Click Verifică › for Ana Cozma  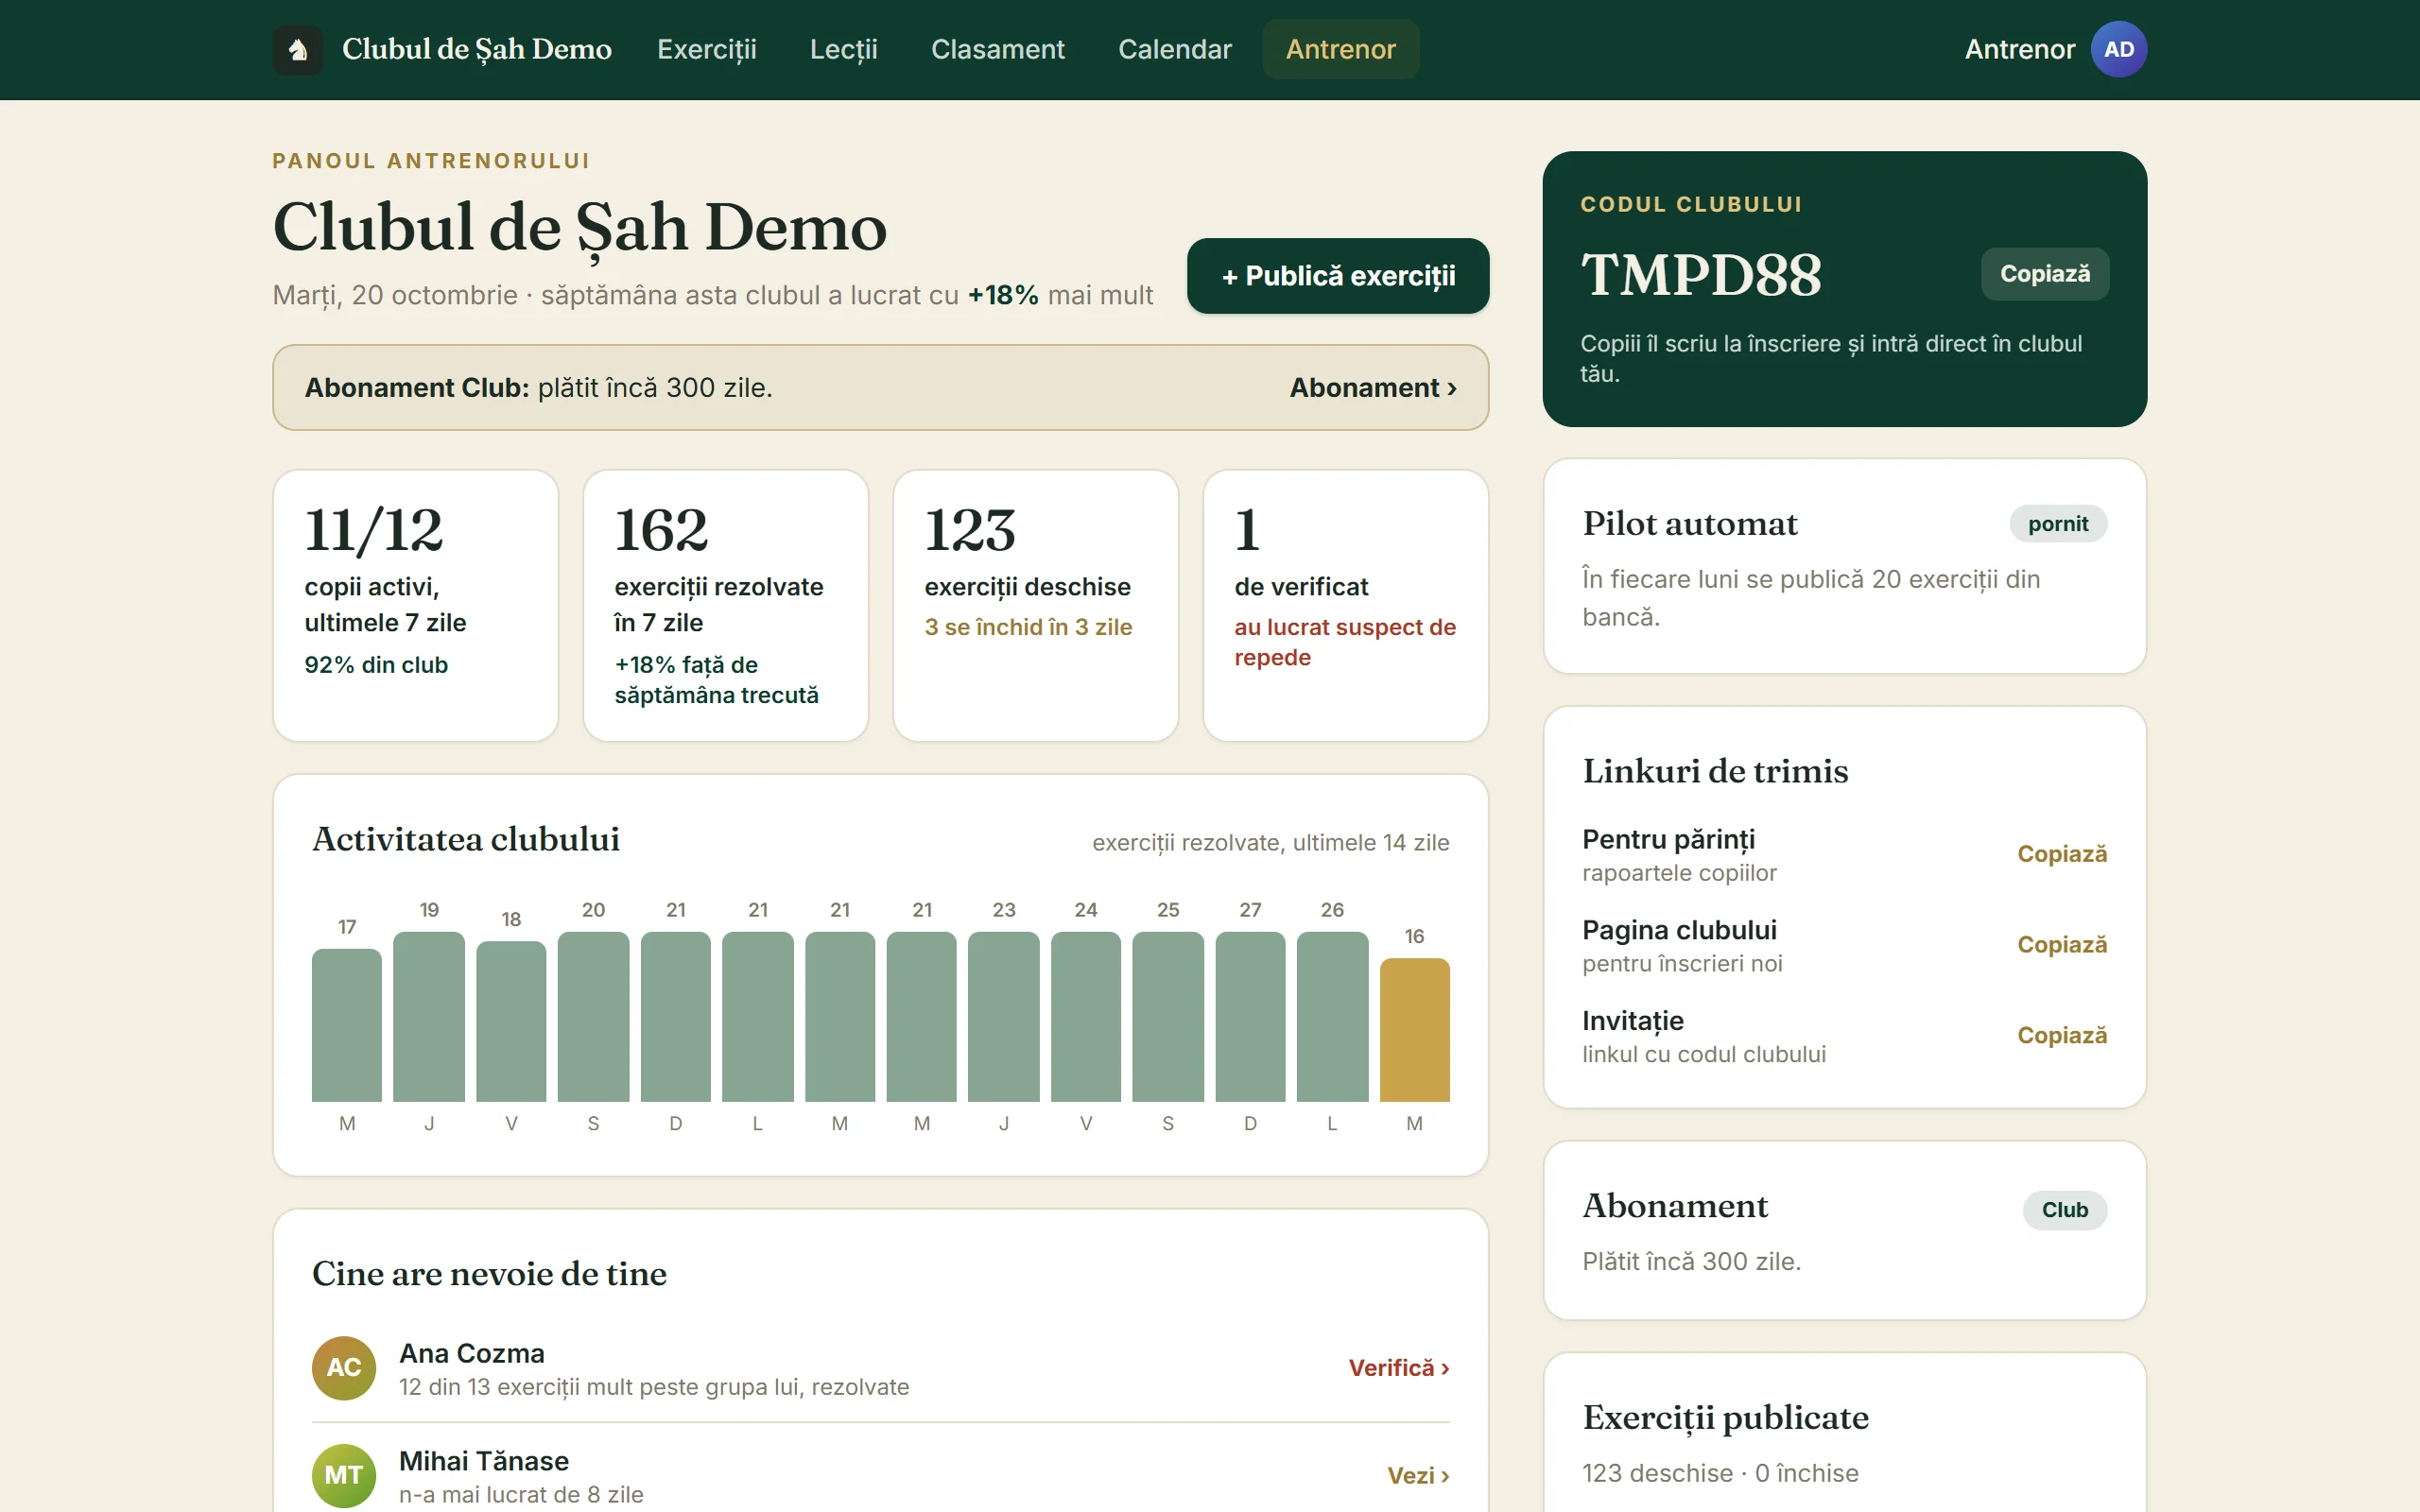click(1398, 1368)
